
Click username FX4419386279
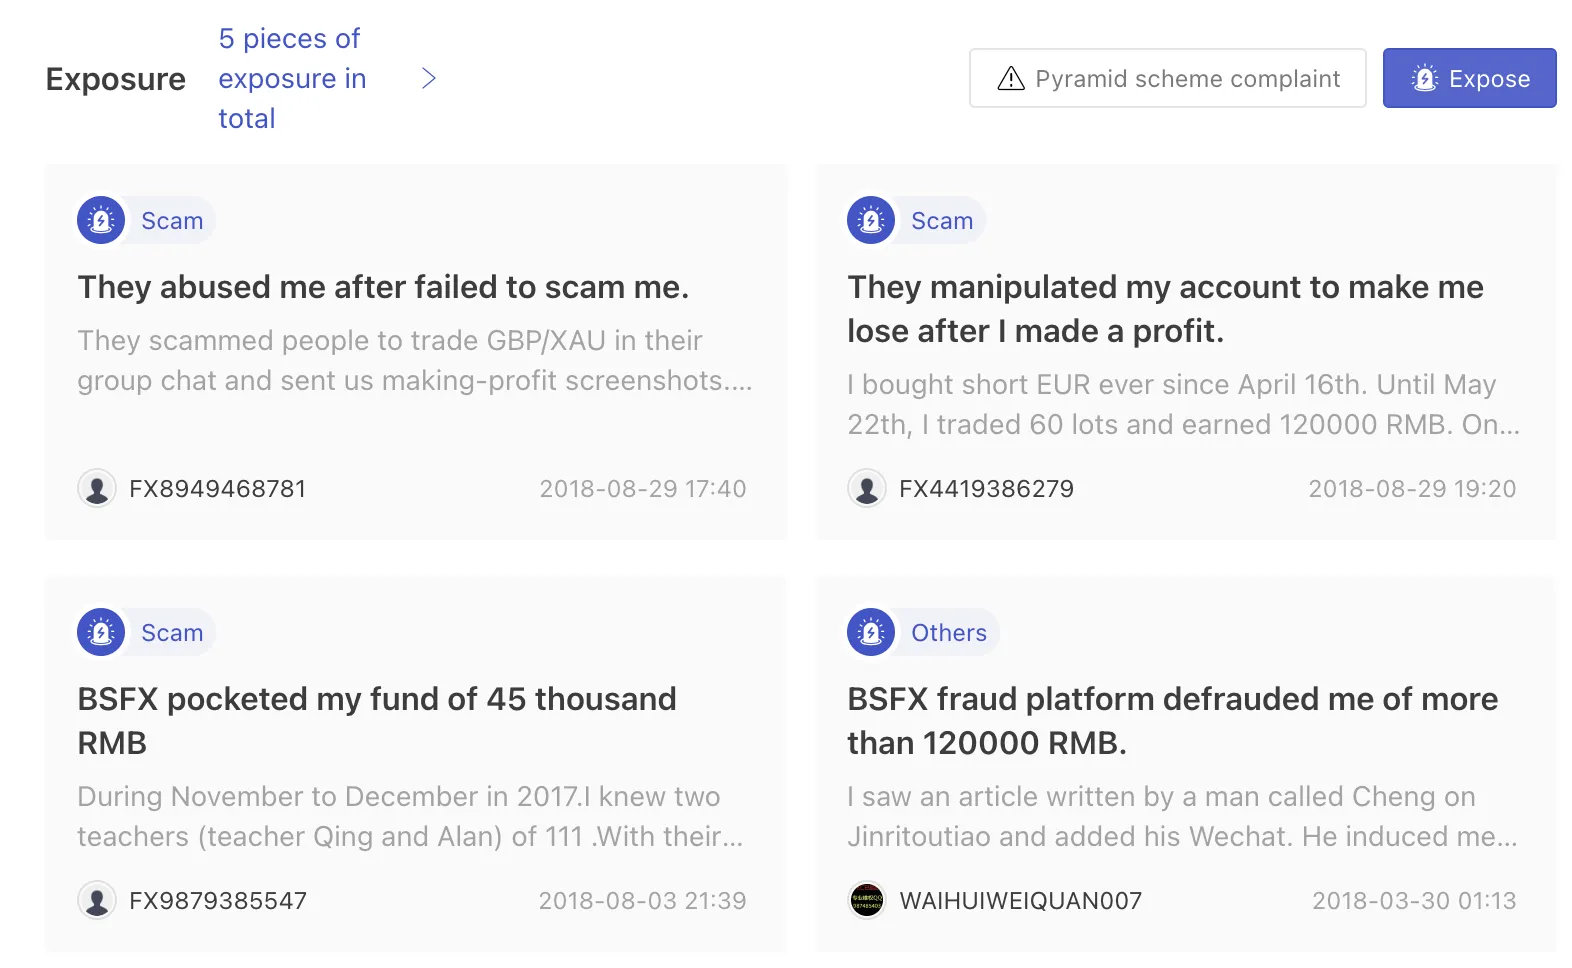click(x=987, y=489)
